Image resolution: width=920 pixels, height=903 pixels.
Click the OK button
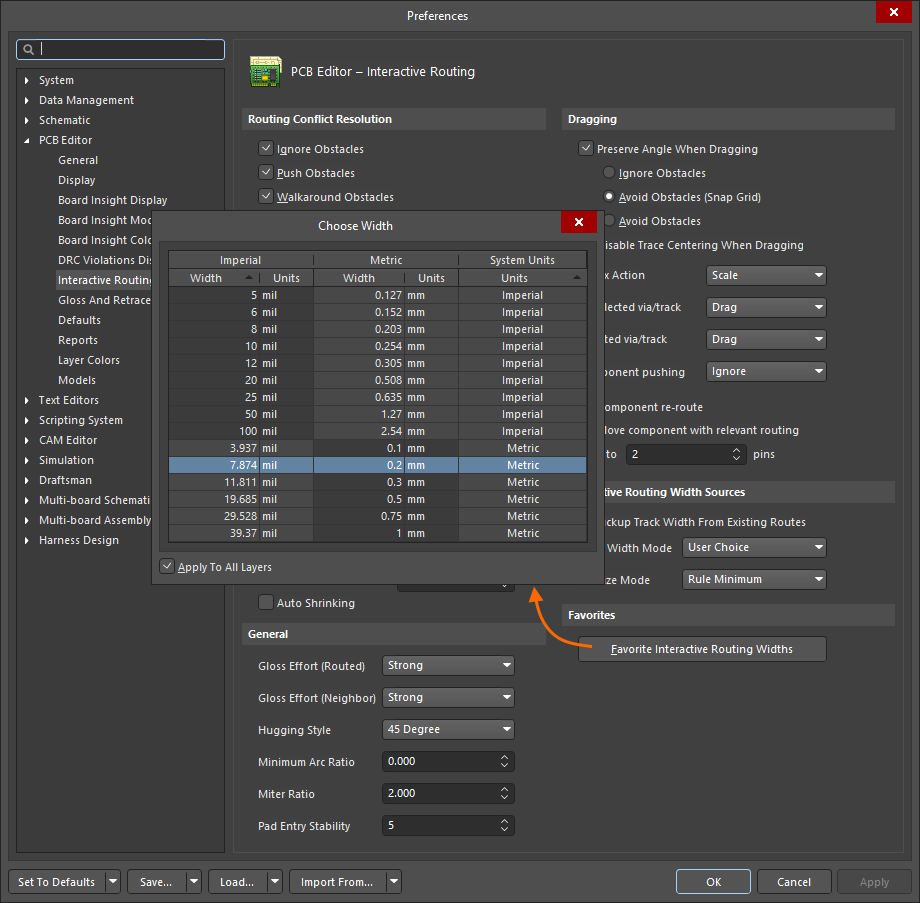713,882
